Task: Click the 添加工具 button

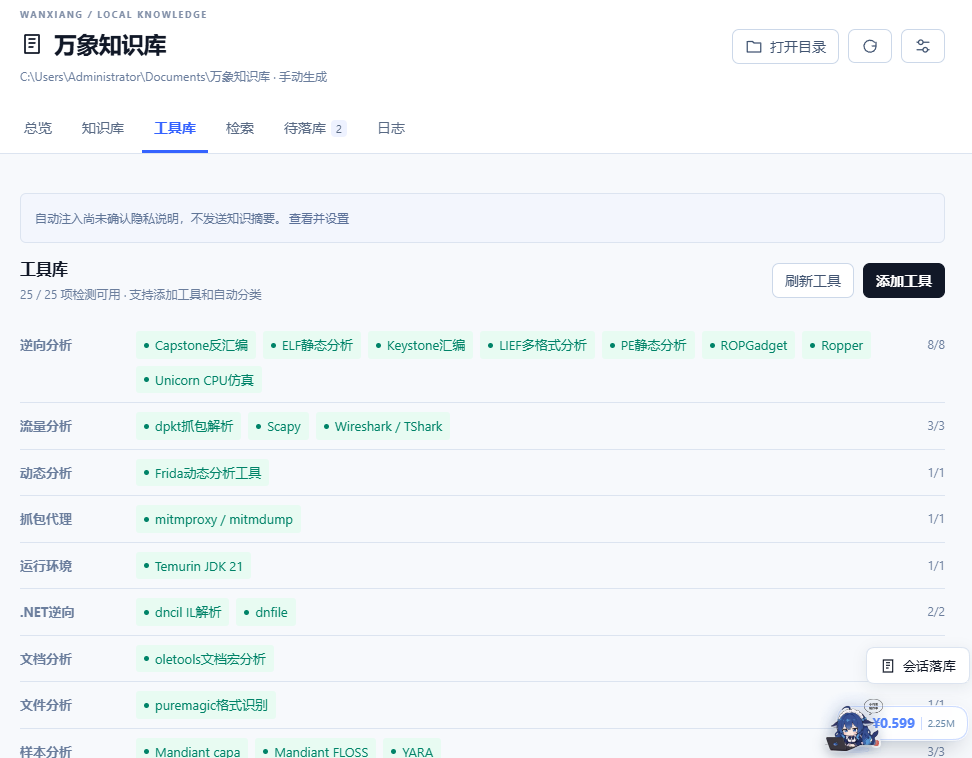Action: tap(904, 281)
